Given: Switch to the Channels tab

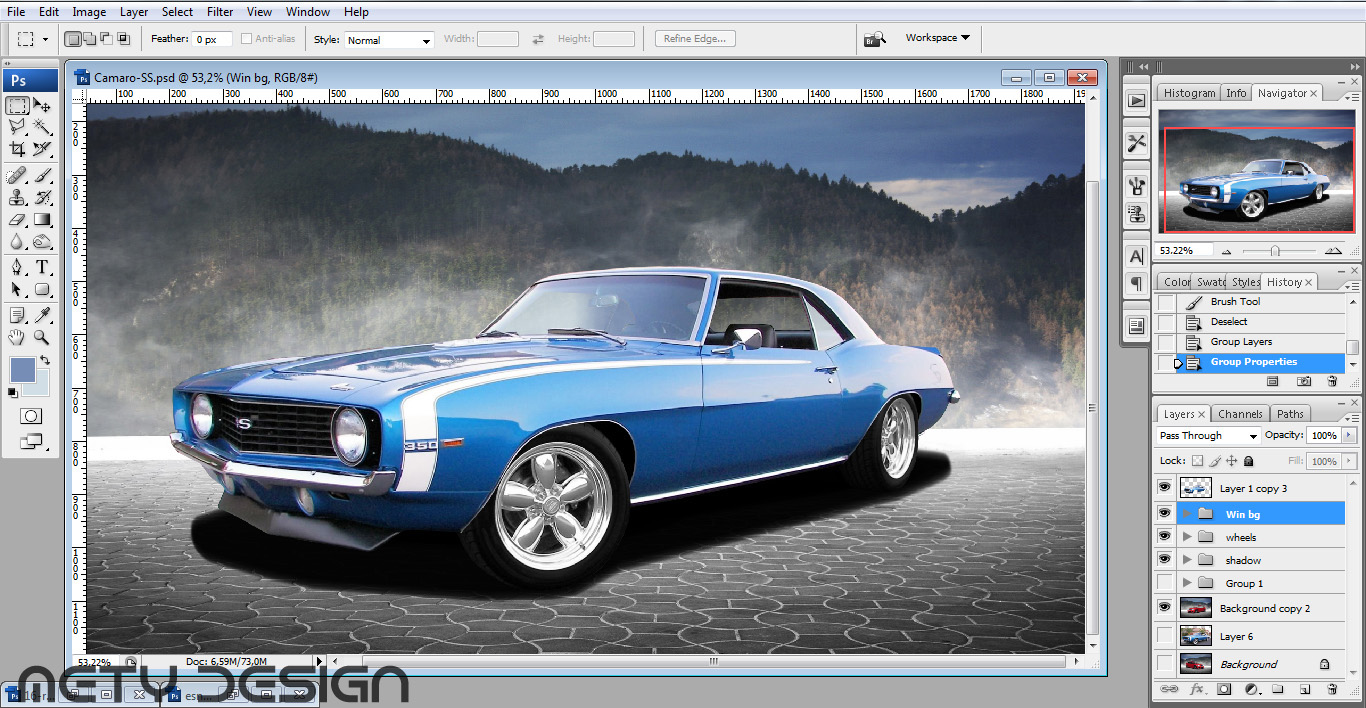Looking at the screenshot, I should (x=1240, y=414).
